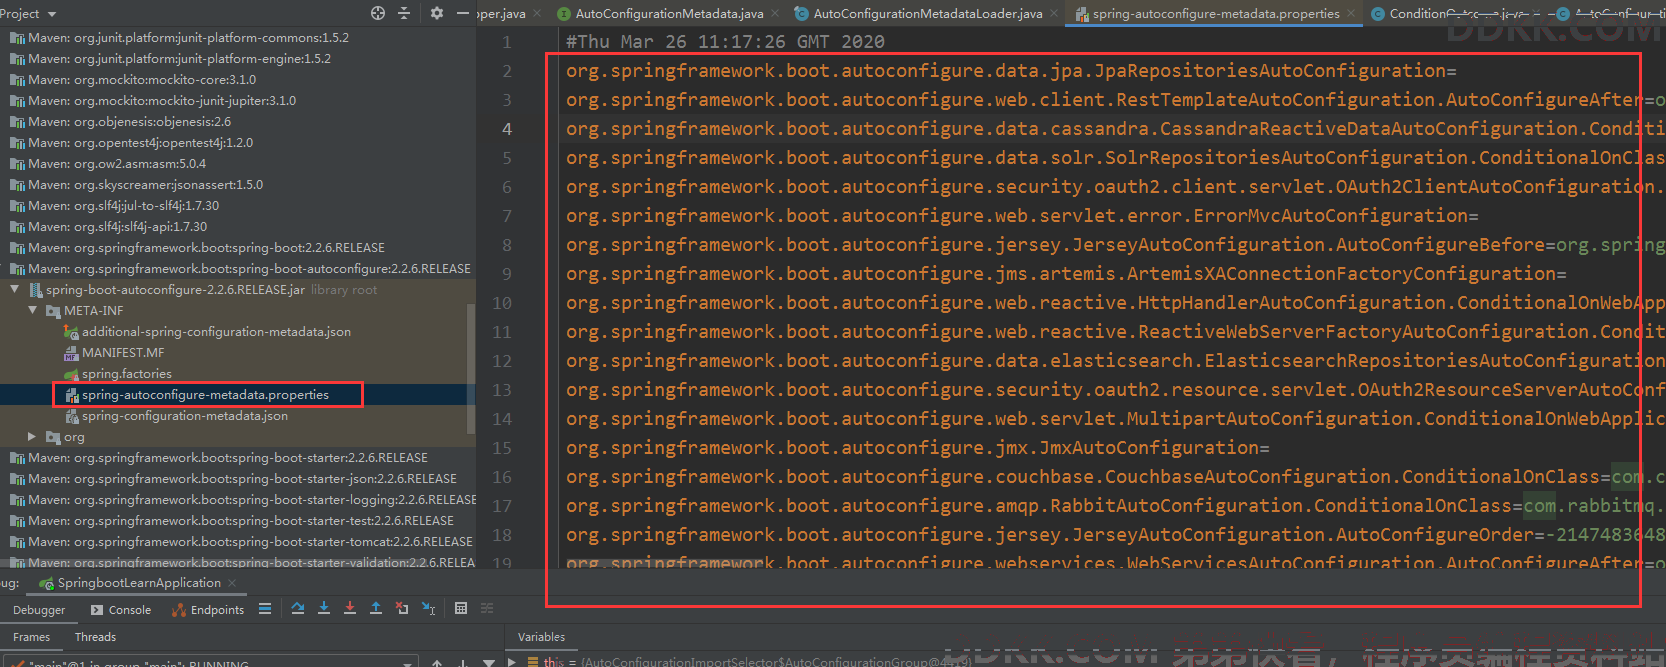Select spring.factories in project tree
This screenshot has height=667, width=1666.
point(127,374)
